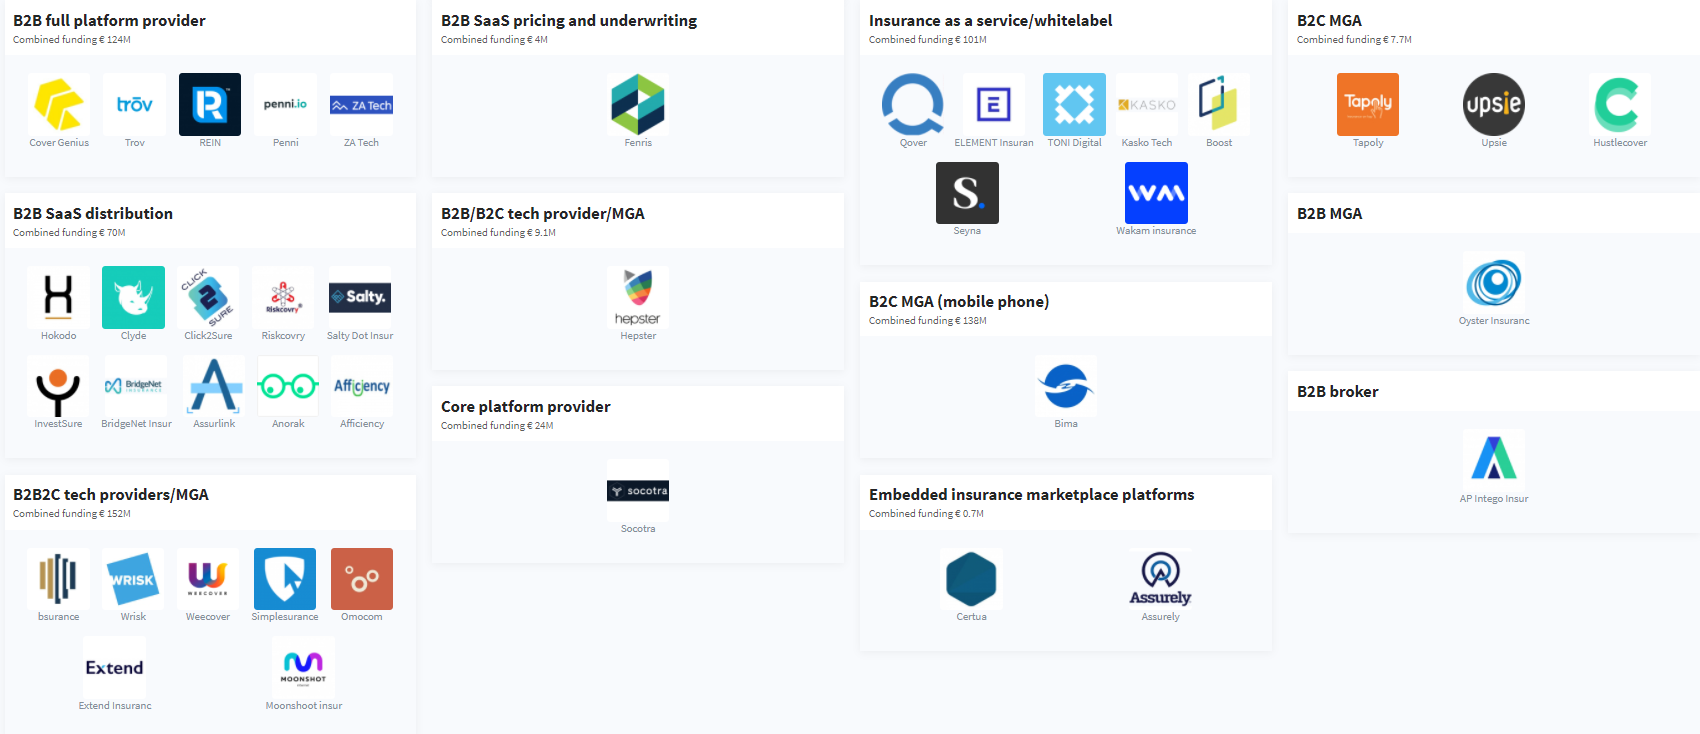Click the 'Combined funding € 70M' text
Viewport: 1700px width, 734px height.
[69, 233]
